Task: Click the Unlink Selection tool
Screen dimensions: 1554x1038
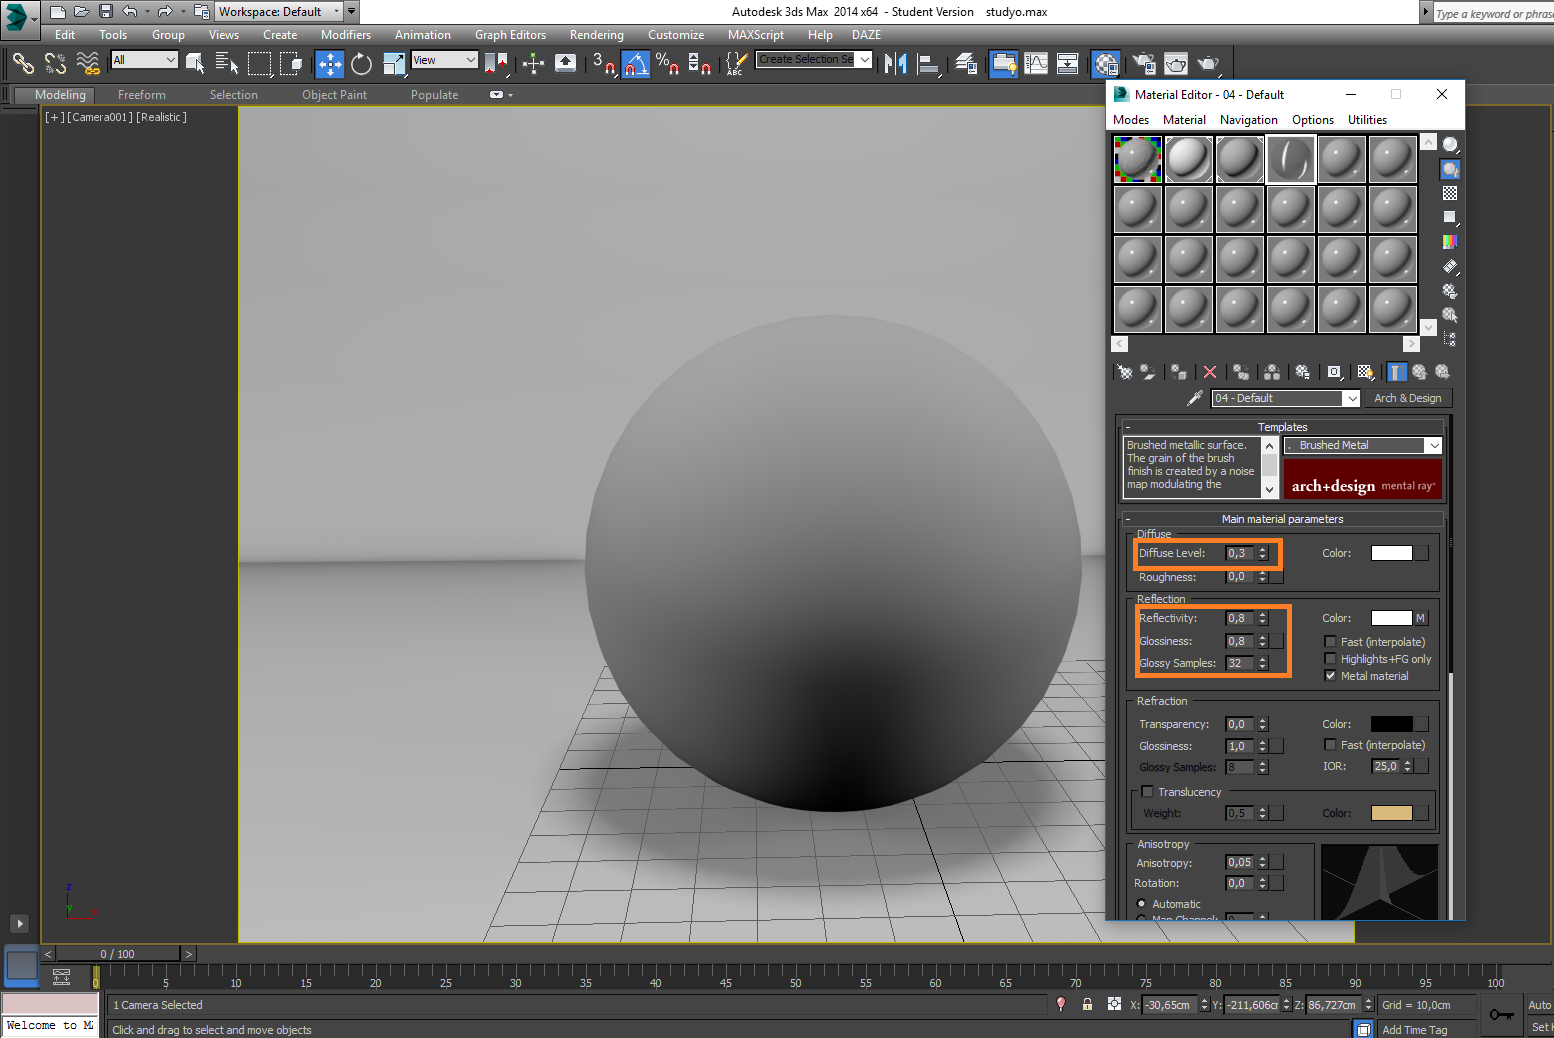Action: click(55, 64)
